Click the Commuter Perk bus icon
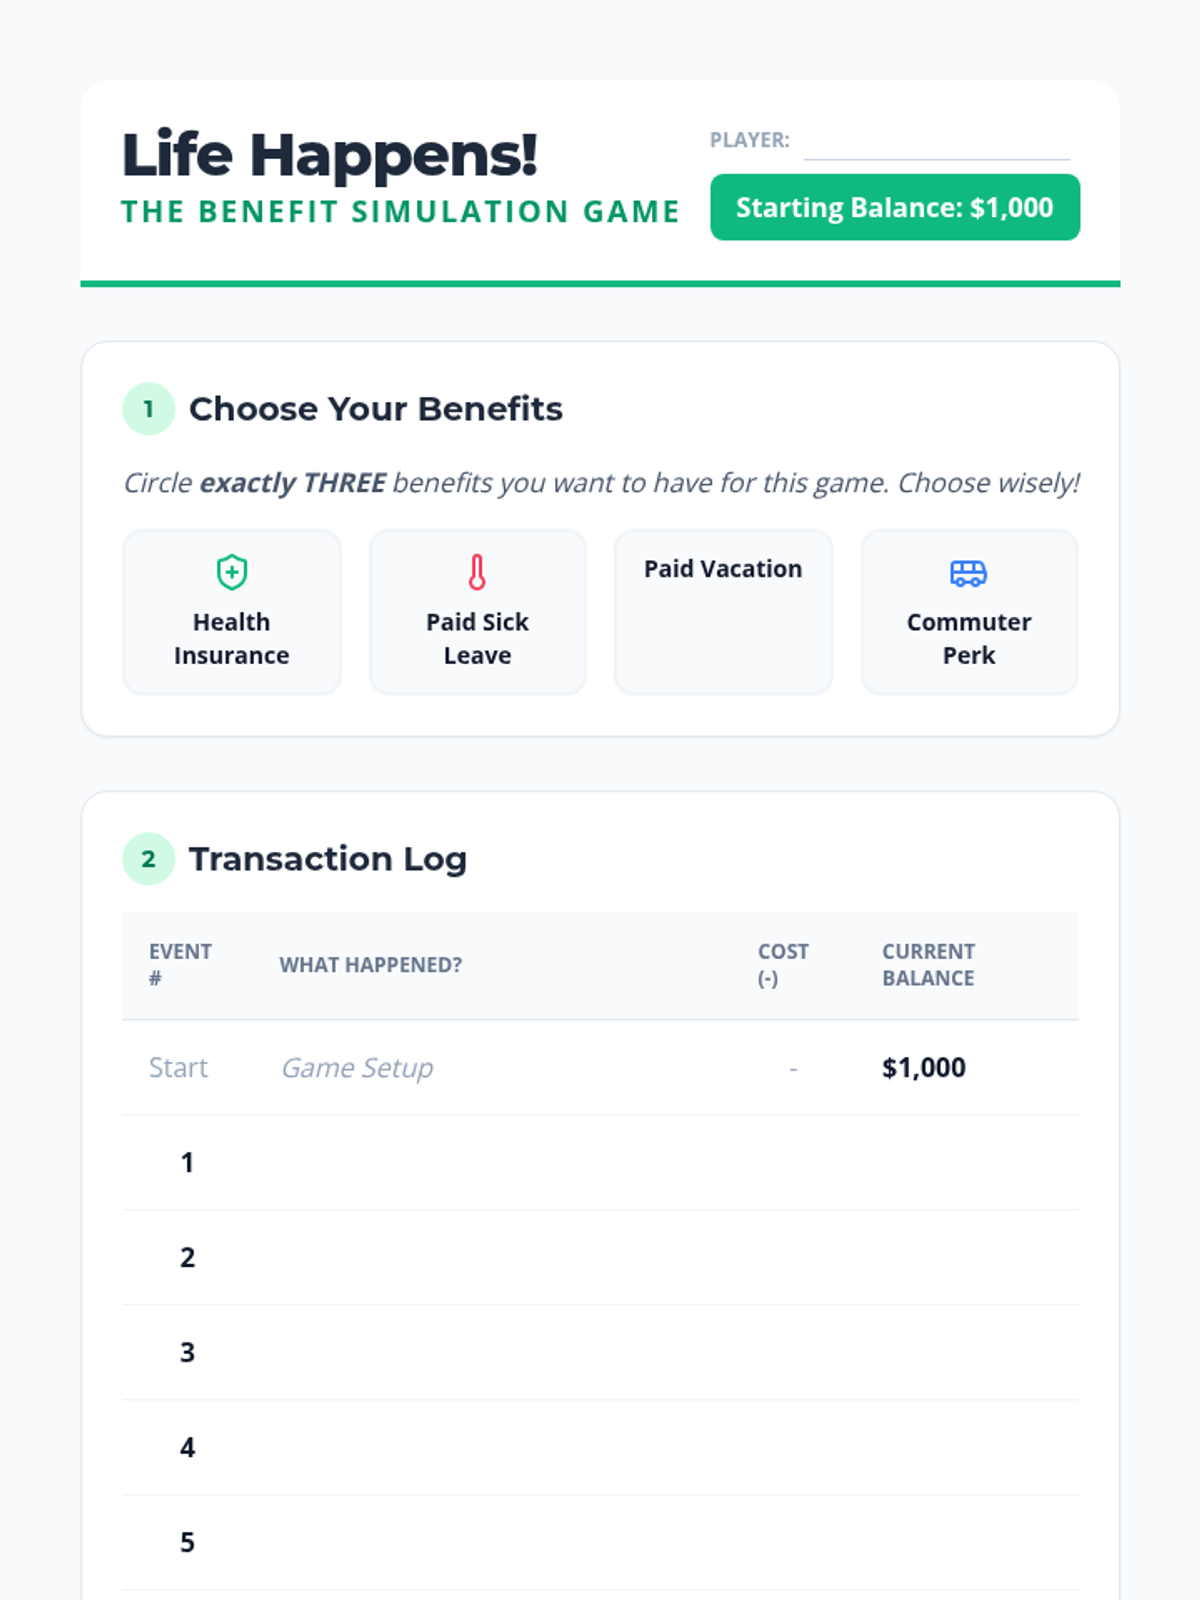This screenshot has width=1200, height=1600. (968, 573)
